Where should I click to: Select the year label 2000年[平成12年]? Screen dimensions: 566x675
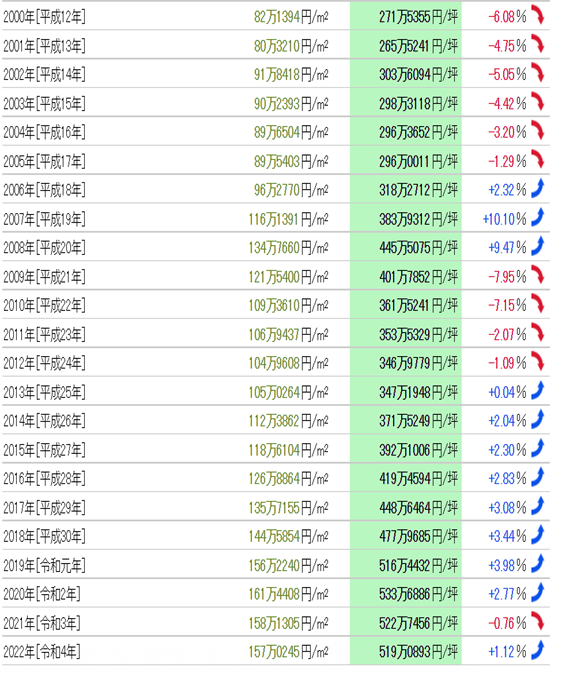44,17
